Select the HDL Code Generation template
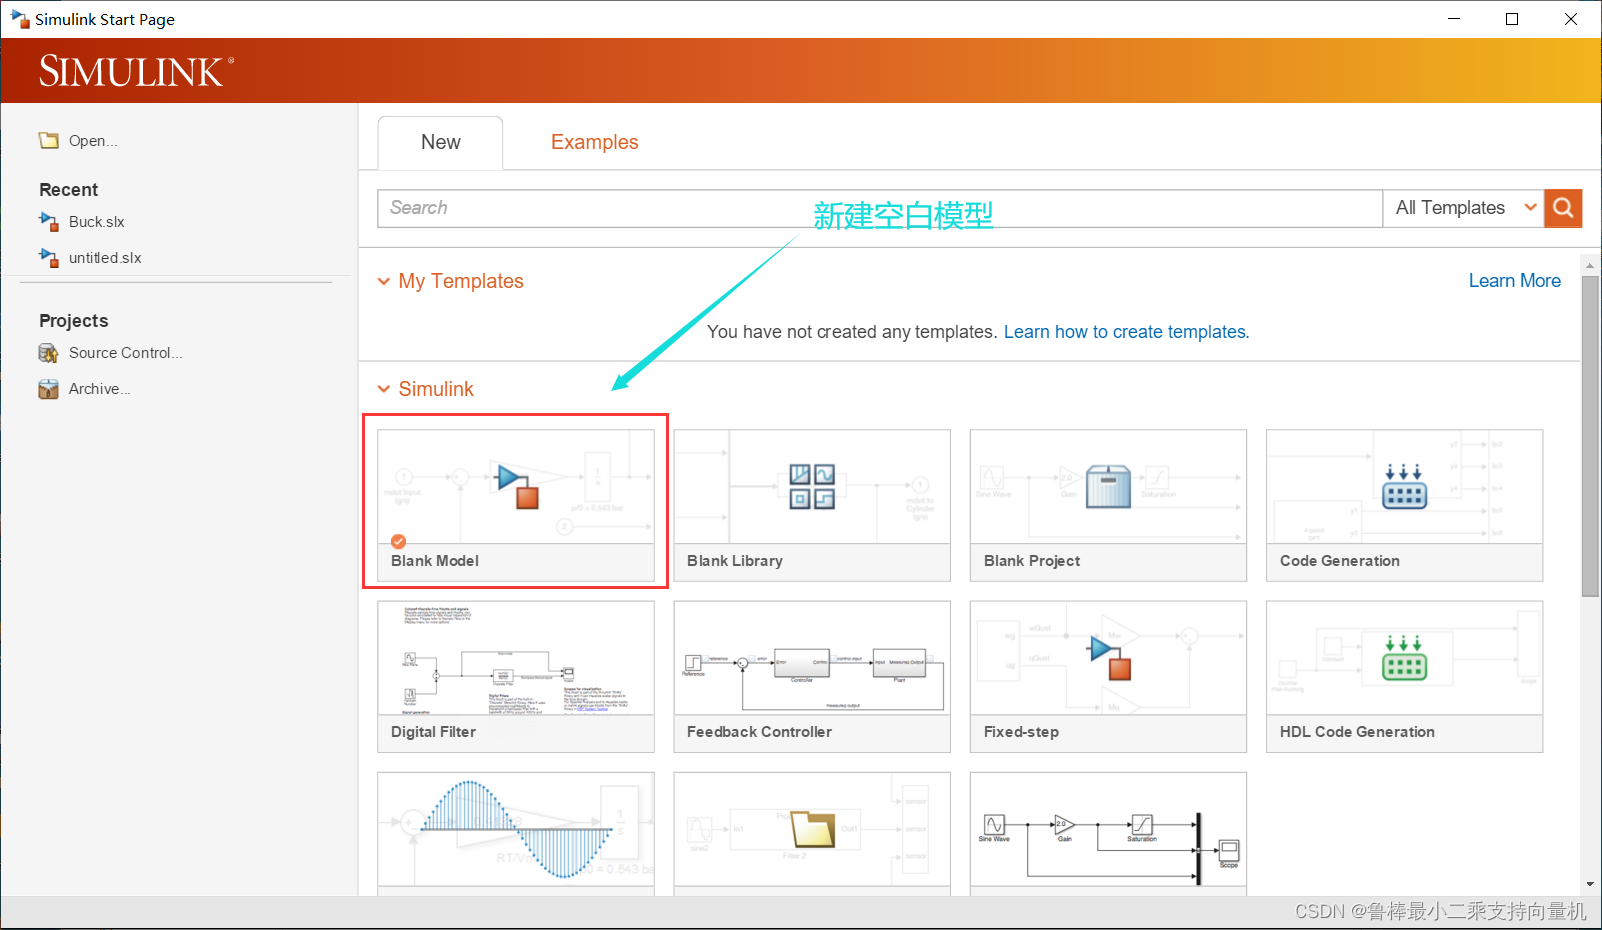This screenshot has height=930, width=1602. click(1404, 676)
